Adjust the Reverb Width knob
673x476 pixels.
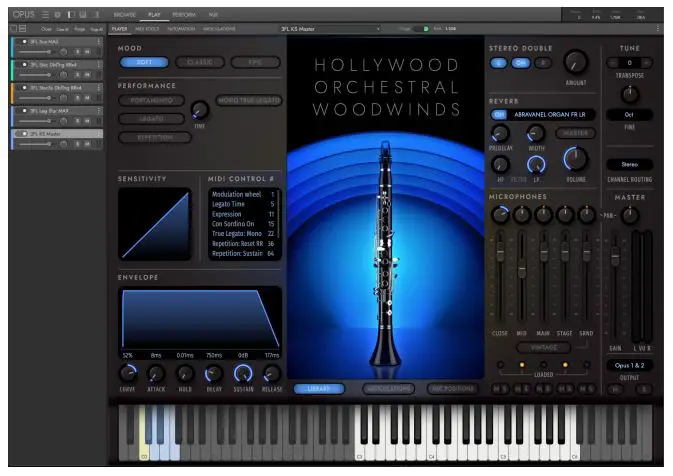click(536, 134)
